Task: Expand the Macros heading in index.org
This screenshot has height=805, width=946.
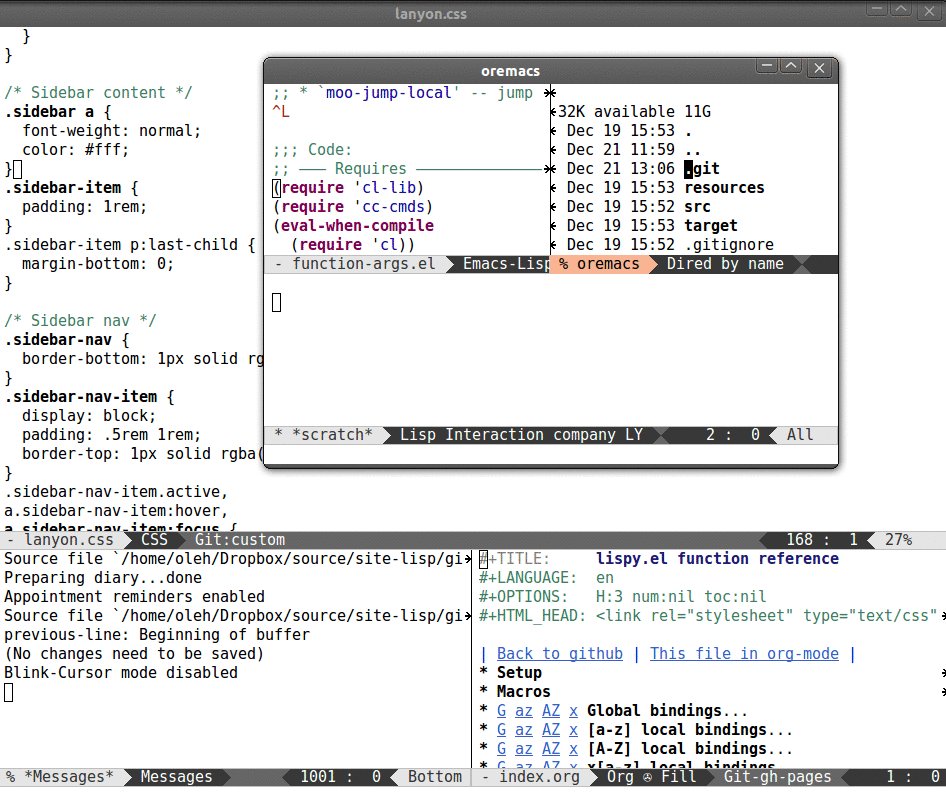Action: tap(523, 691)
